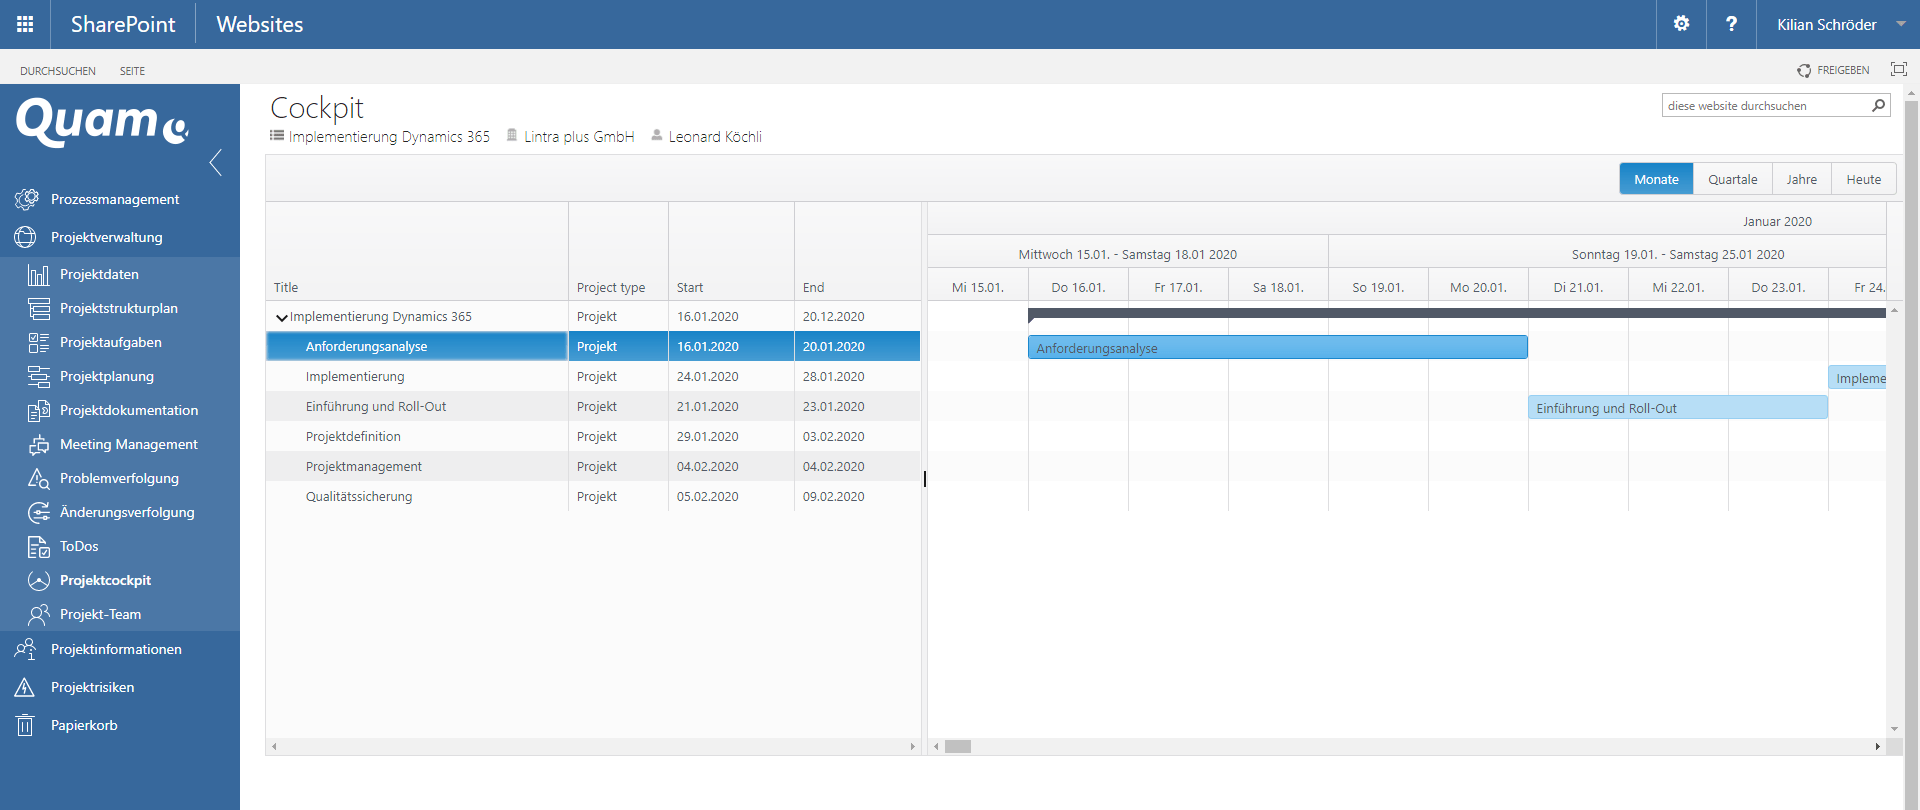Viewport: 1920px width, 810px height.
Task: Open the settings gear menu
Action: pos(1681,24)
